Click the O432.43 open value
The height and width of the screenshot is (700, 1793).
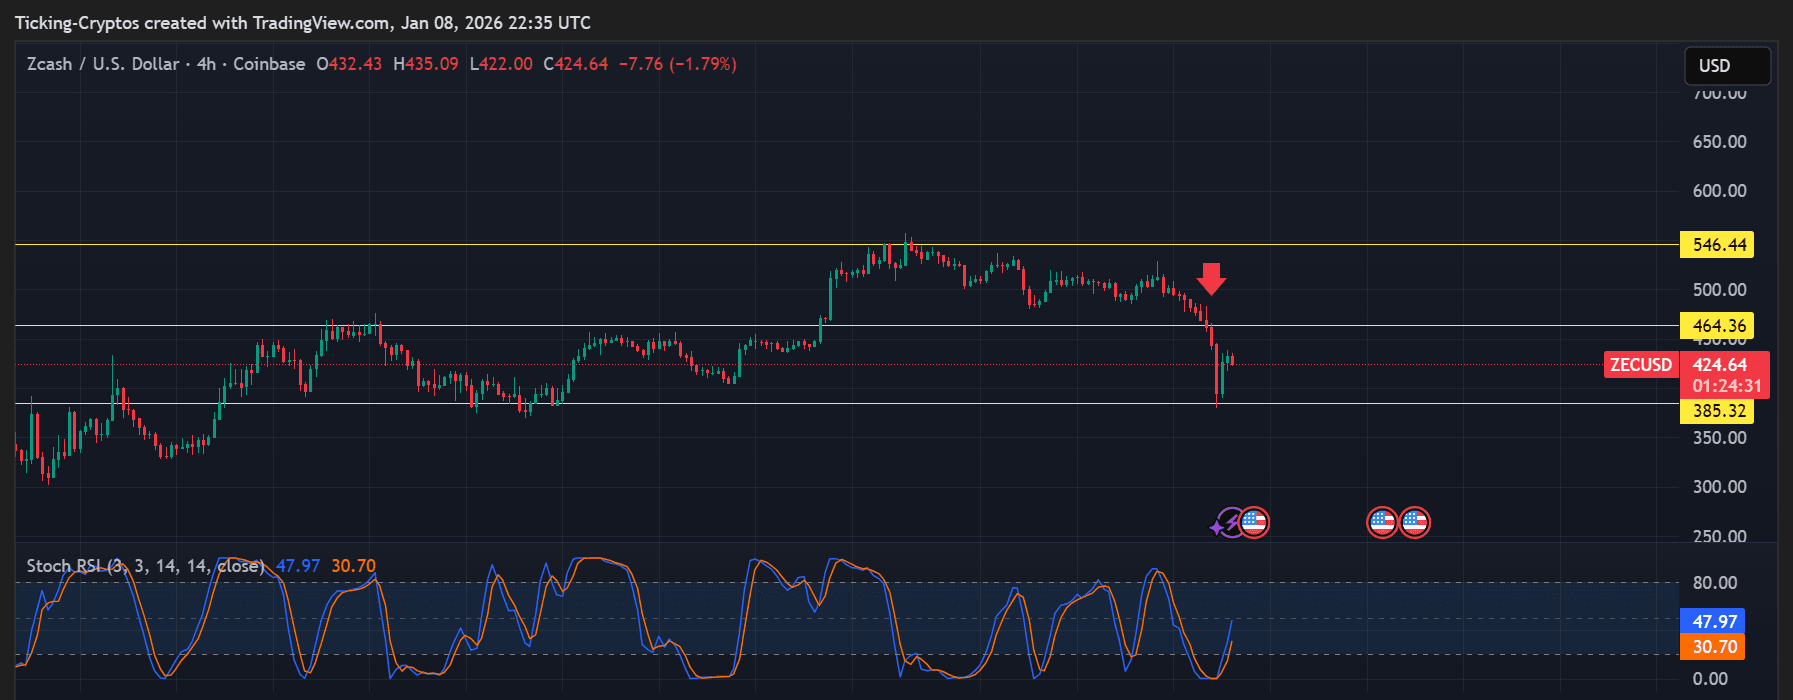pyautogui.click(x=349, y=64)
